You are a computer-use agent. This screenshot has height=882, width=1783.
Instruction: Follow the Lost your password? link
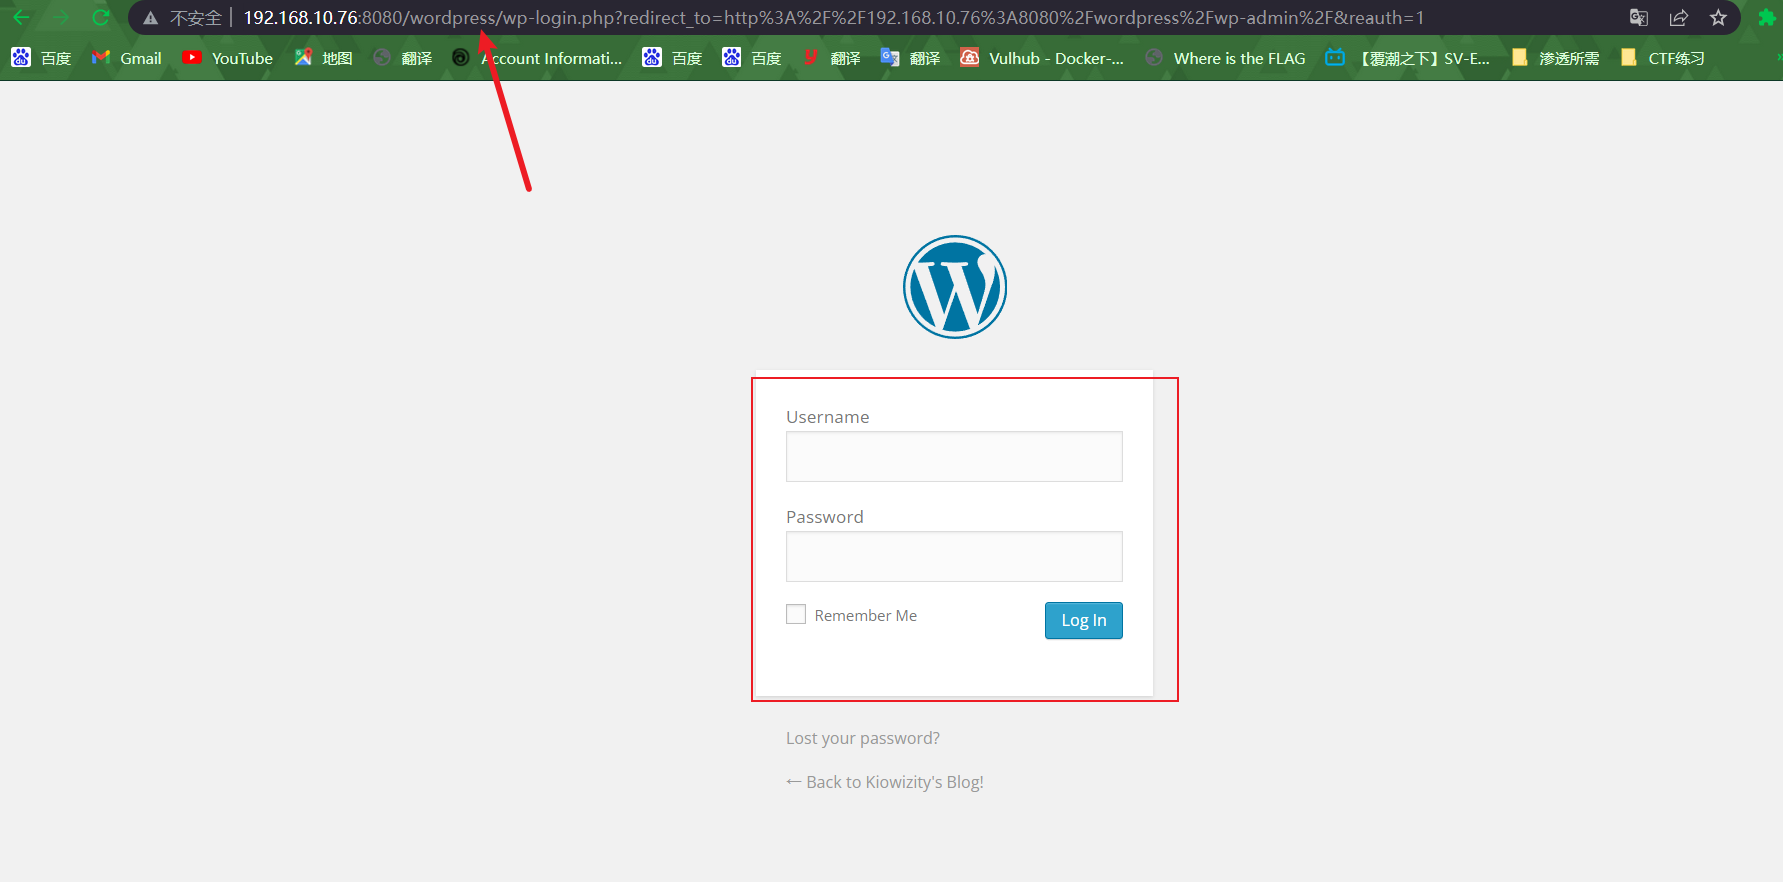point(863,738)
